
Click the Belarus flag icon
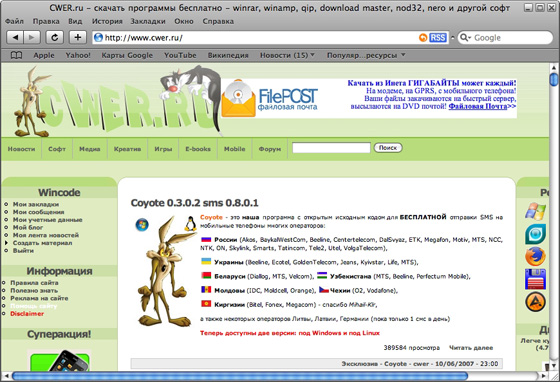point(206,276)
